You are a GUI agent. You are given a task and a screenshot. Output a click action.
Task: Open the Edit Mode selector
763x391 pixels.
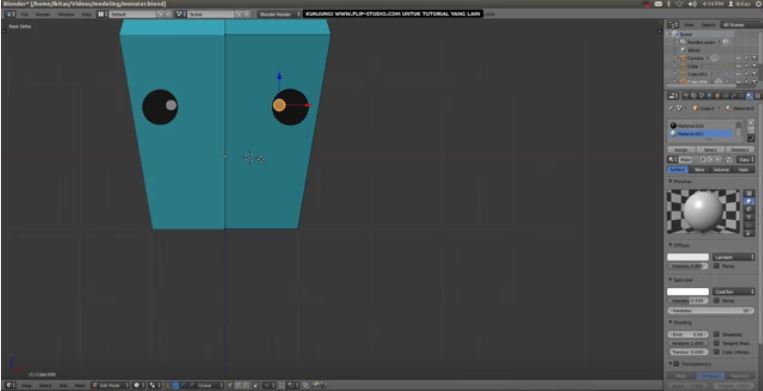[110, 385]
